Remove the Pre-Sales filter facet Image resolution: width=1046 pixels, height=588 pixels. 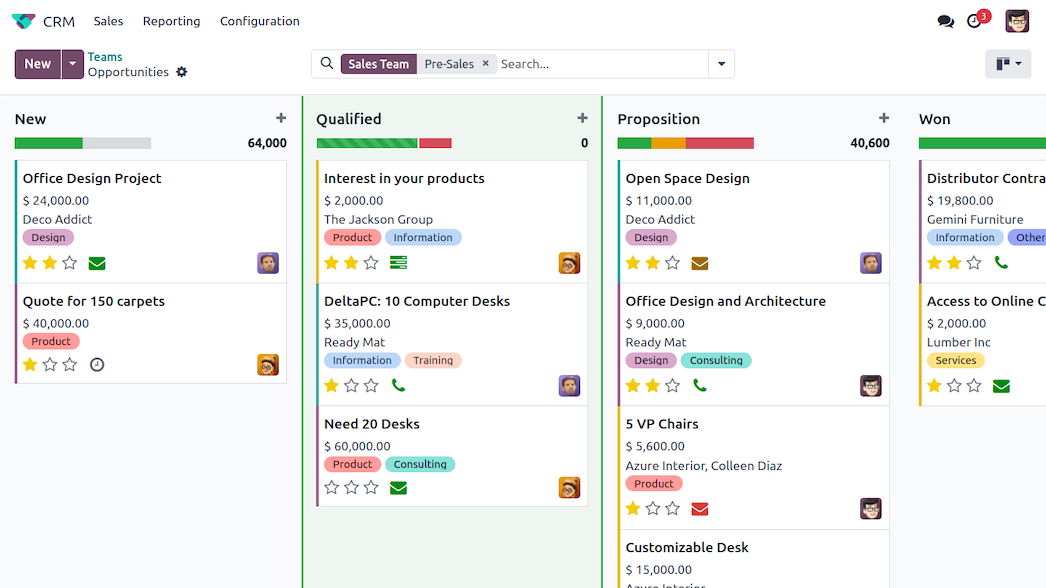pyautogui.click(x=486, y=63)
